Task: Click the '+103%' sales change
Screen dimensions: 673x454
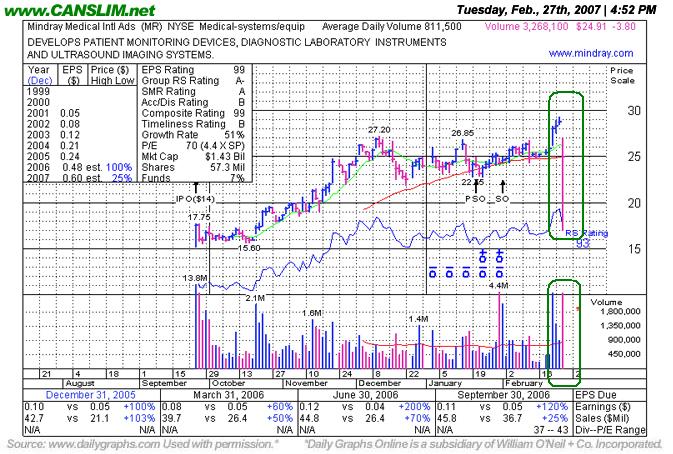Action: pos(139,418)
